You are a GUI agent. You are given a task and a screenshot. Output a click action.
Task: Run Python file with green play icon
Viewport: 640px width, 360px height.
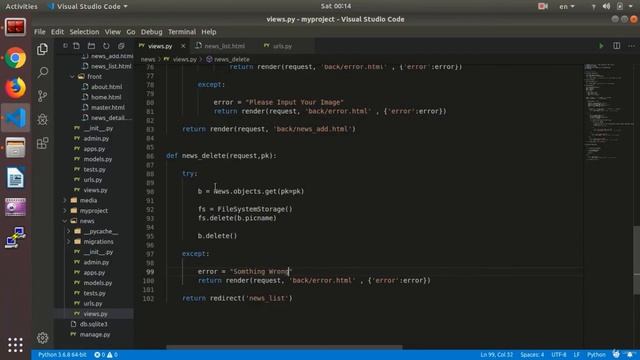coord(601,46)
